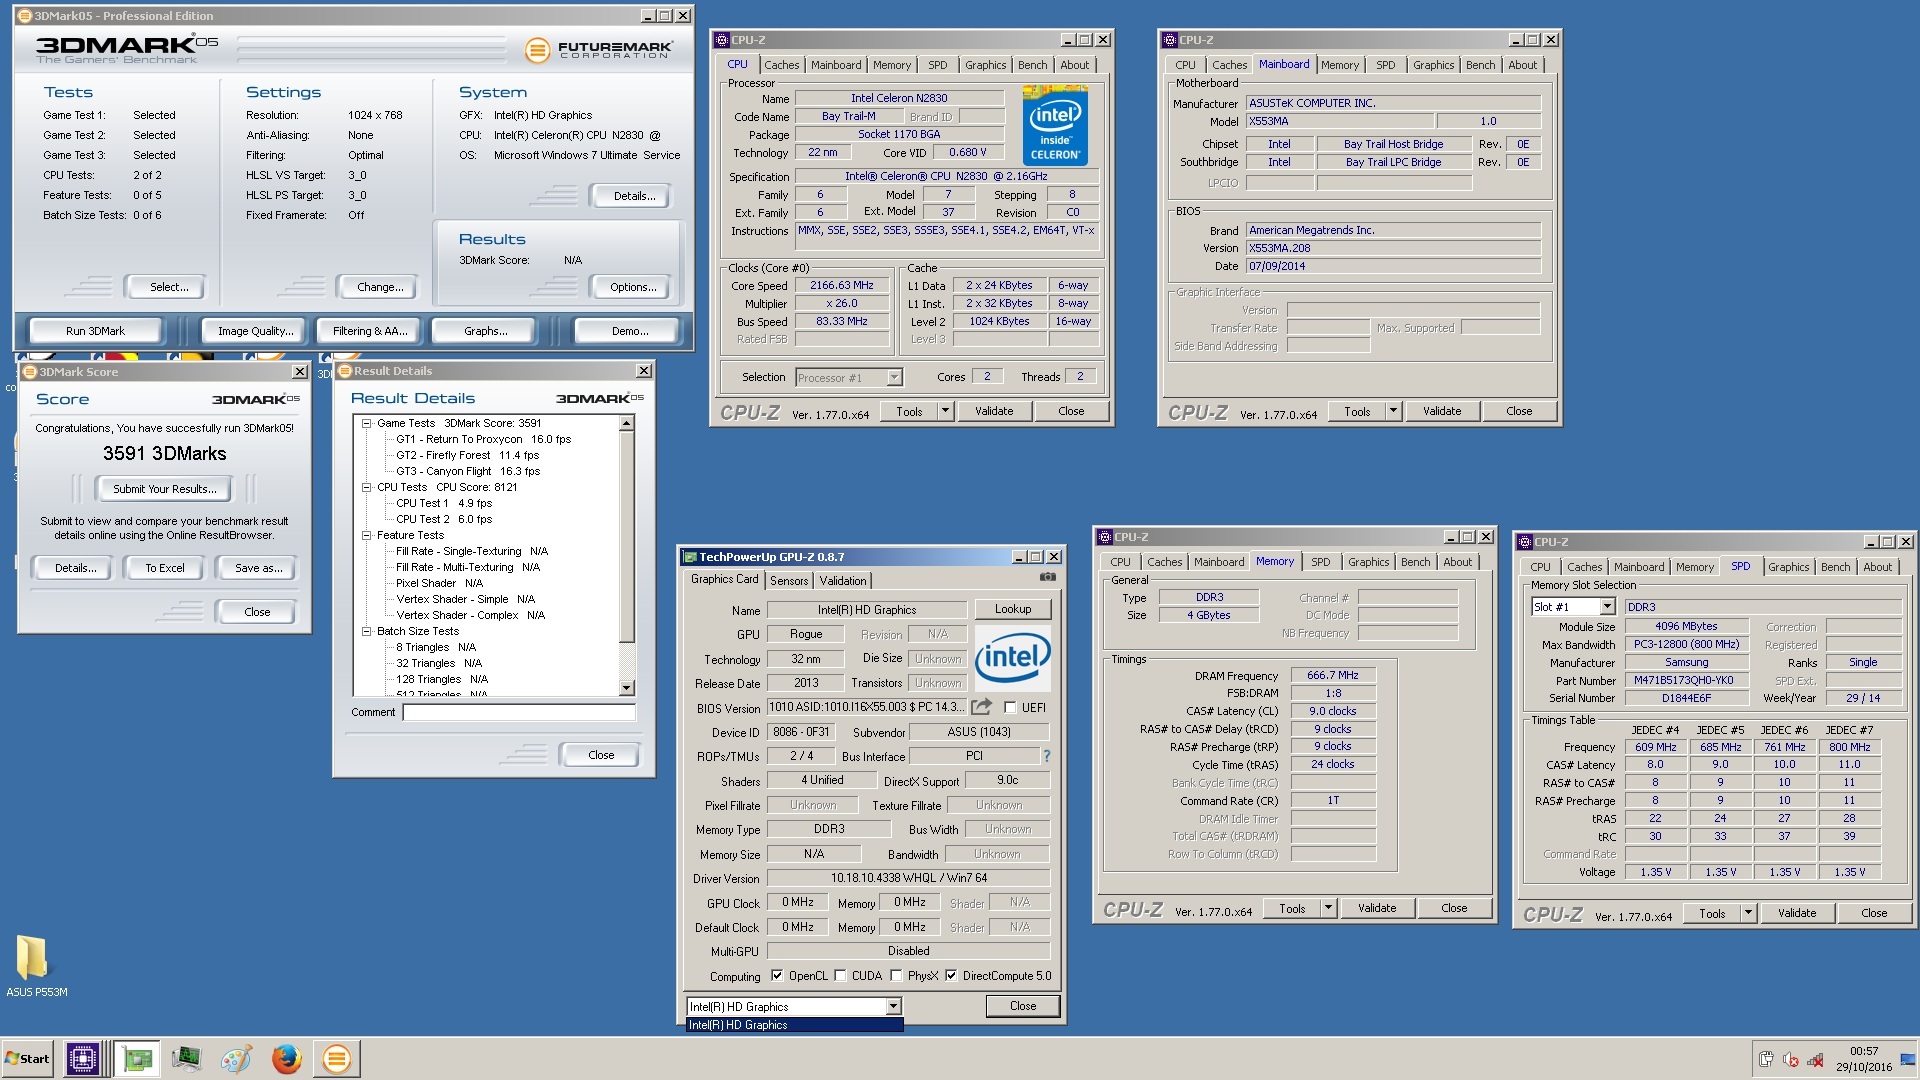Click the clock showing 00:57
1920x1080 pixels.
(x=1864, y=1052)
